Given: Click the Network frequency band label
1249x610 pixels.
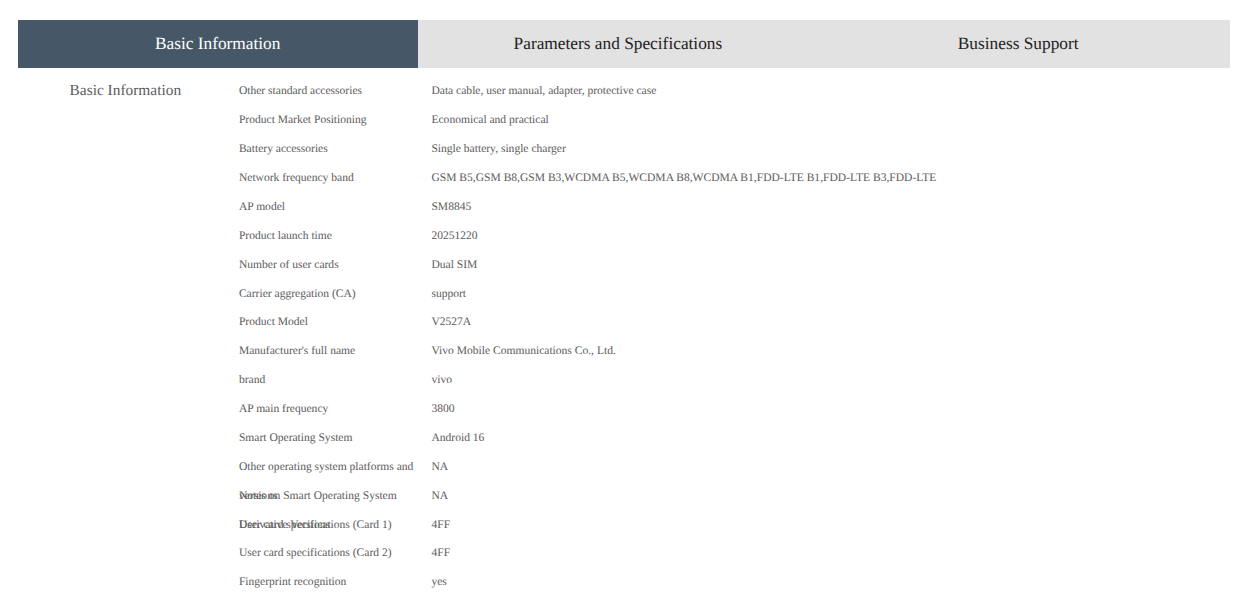Looking at the screenshot, I should click(296, 177).
